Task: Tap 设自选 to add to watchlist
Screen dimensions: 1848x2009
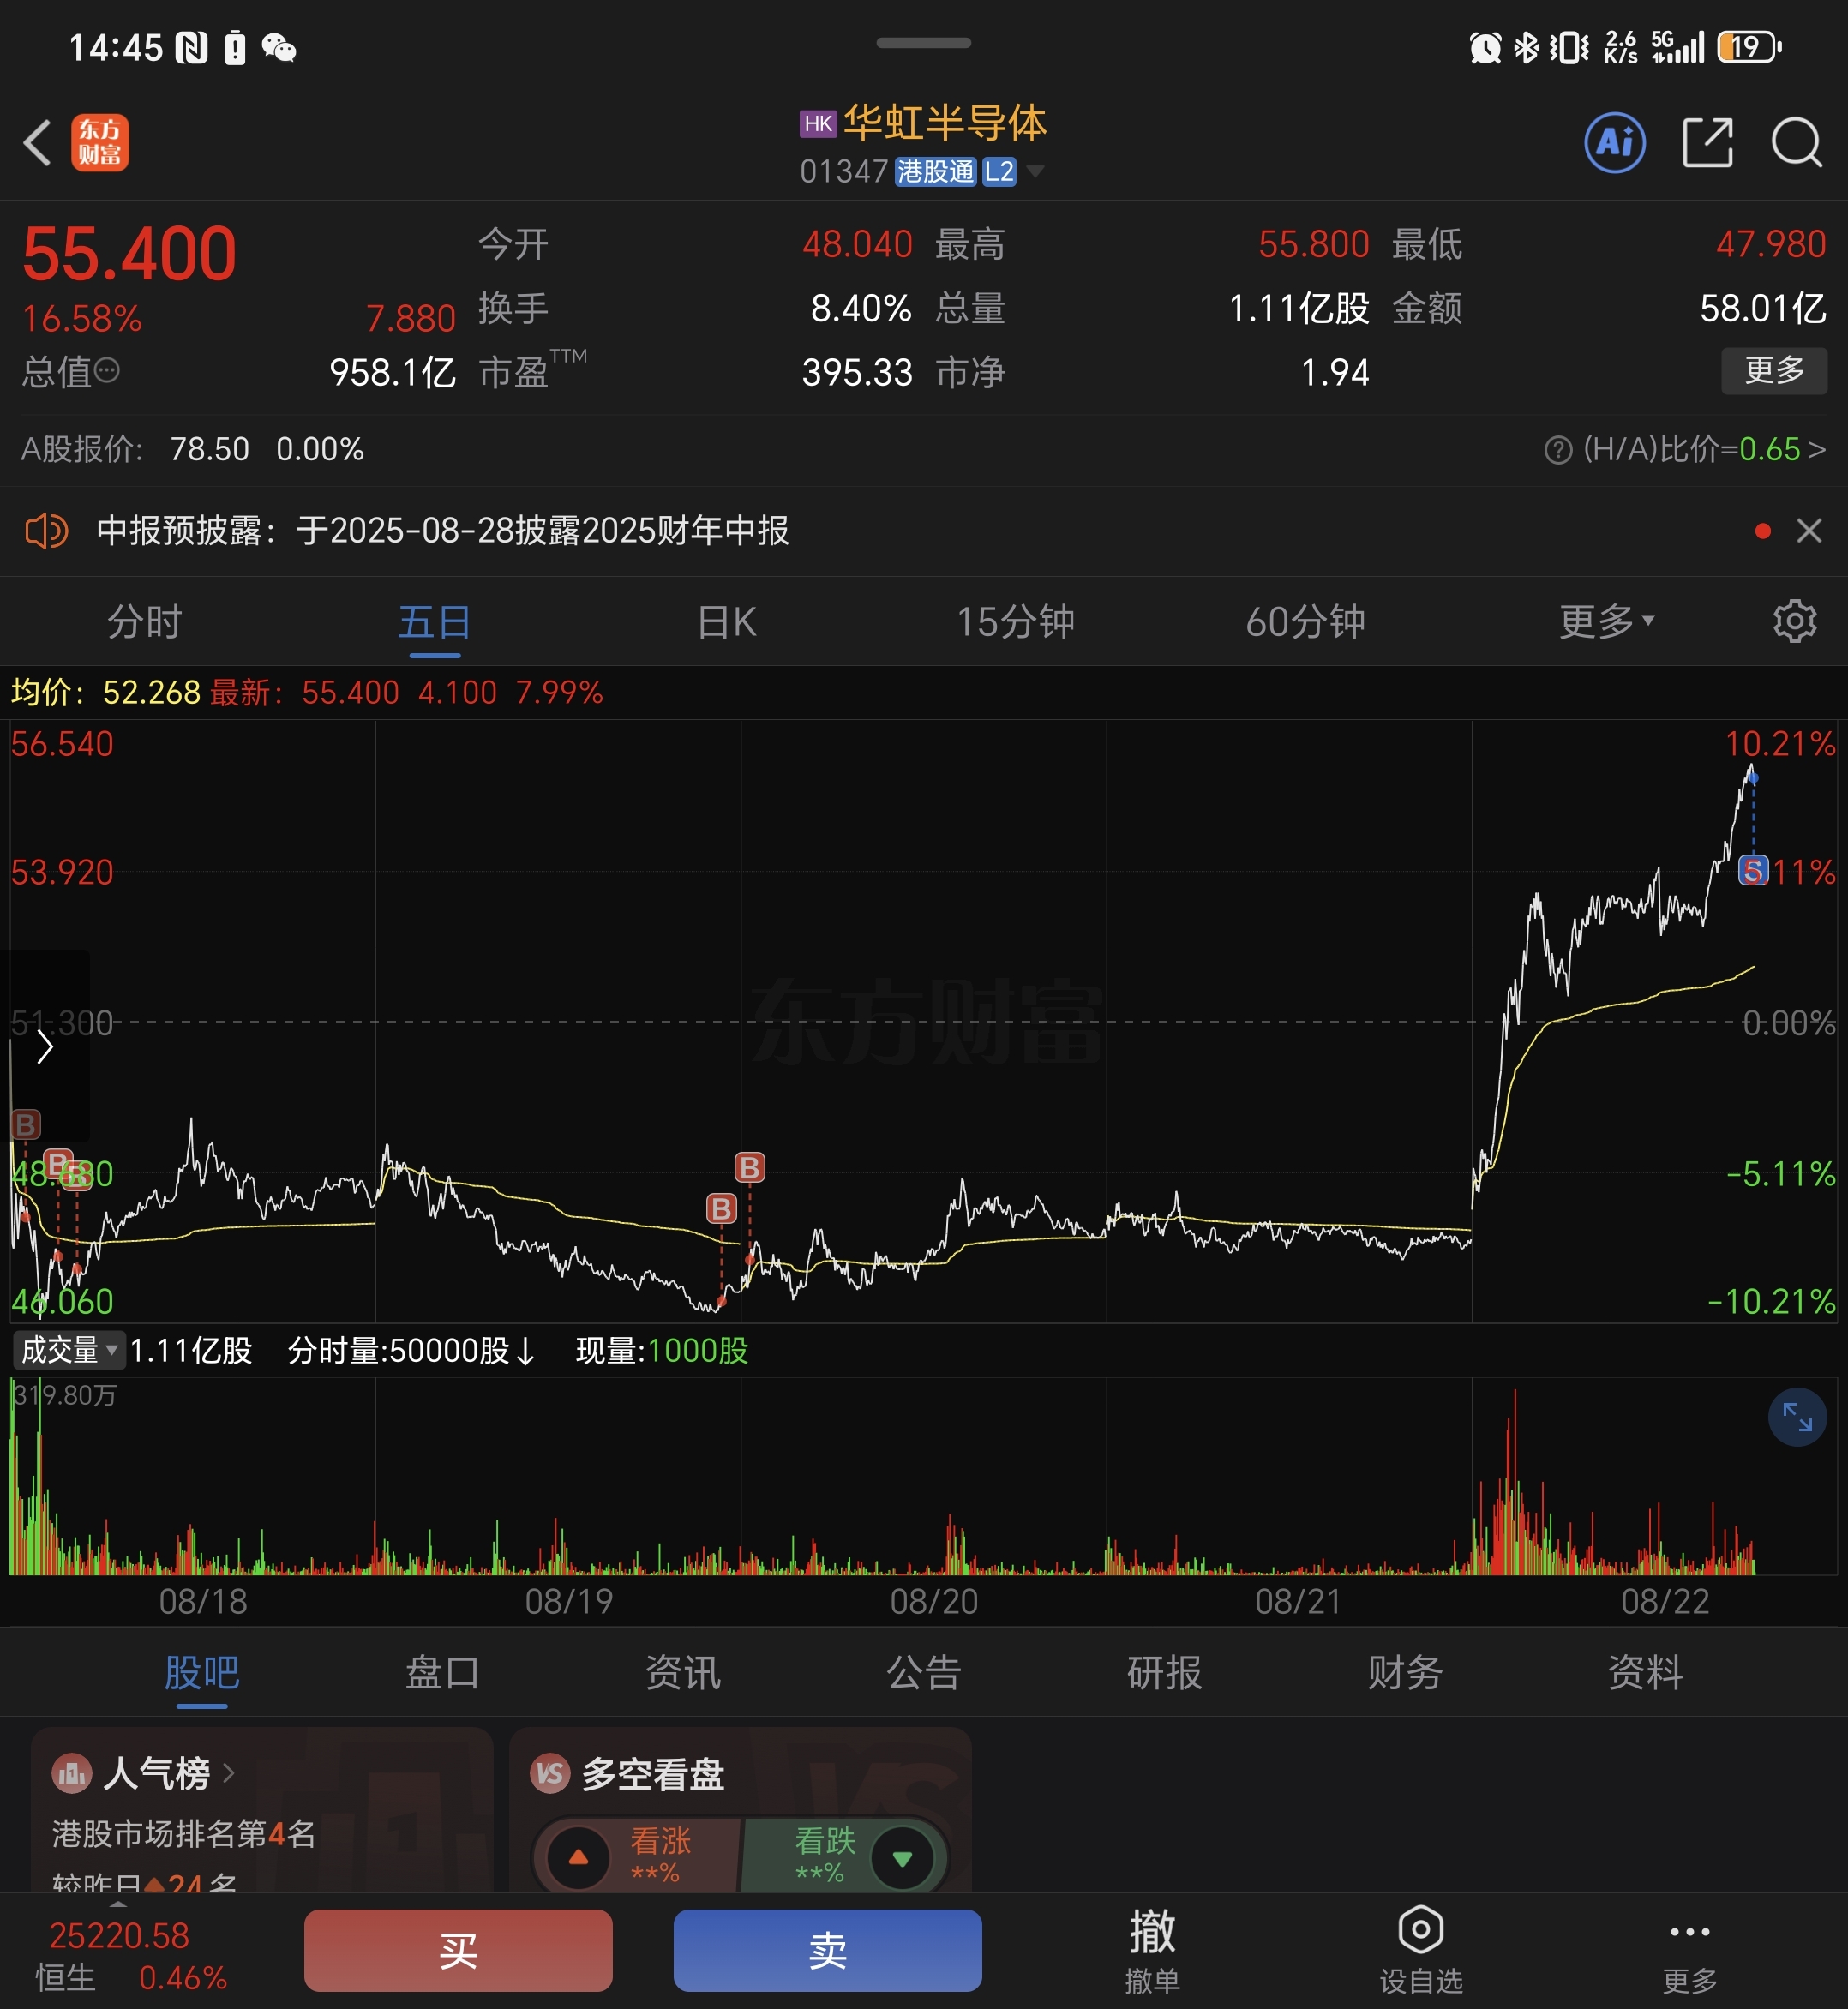Action: click(x=1420, y=1950)
